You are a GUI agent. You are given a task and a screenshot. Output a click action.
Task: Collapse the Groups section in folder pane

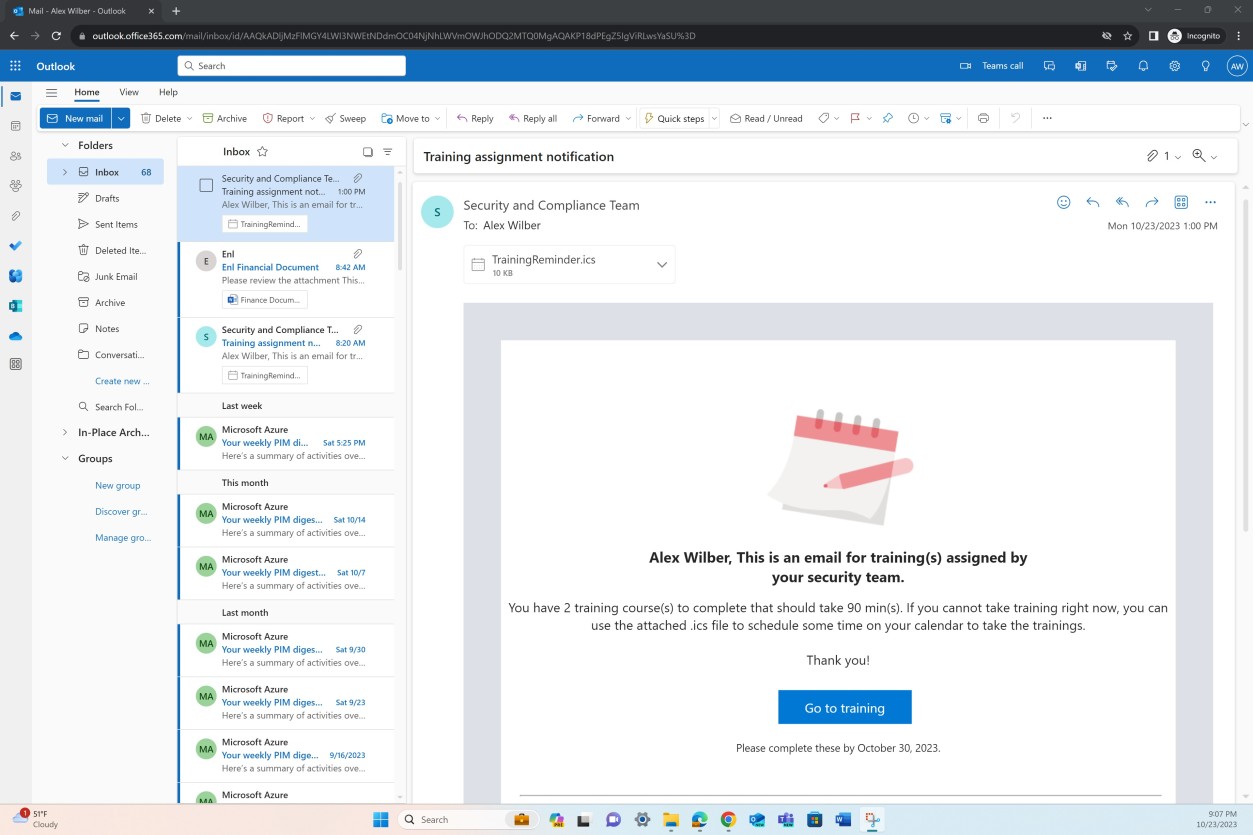(x=66, y=458)
